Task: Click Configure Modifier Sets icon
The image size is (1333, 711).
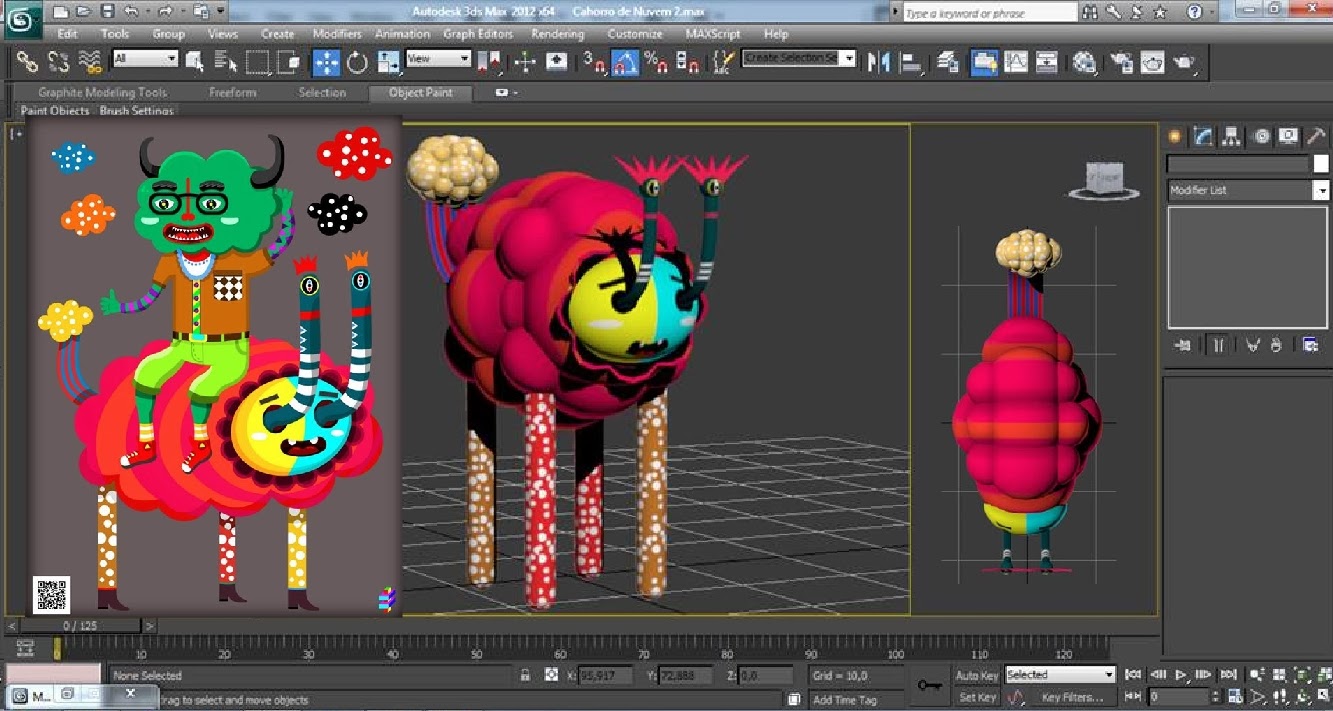Action: (x=1310, y=345)
